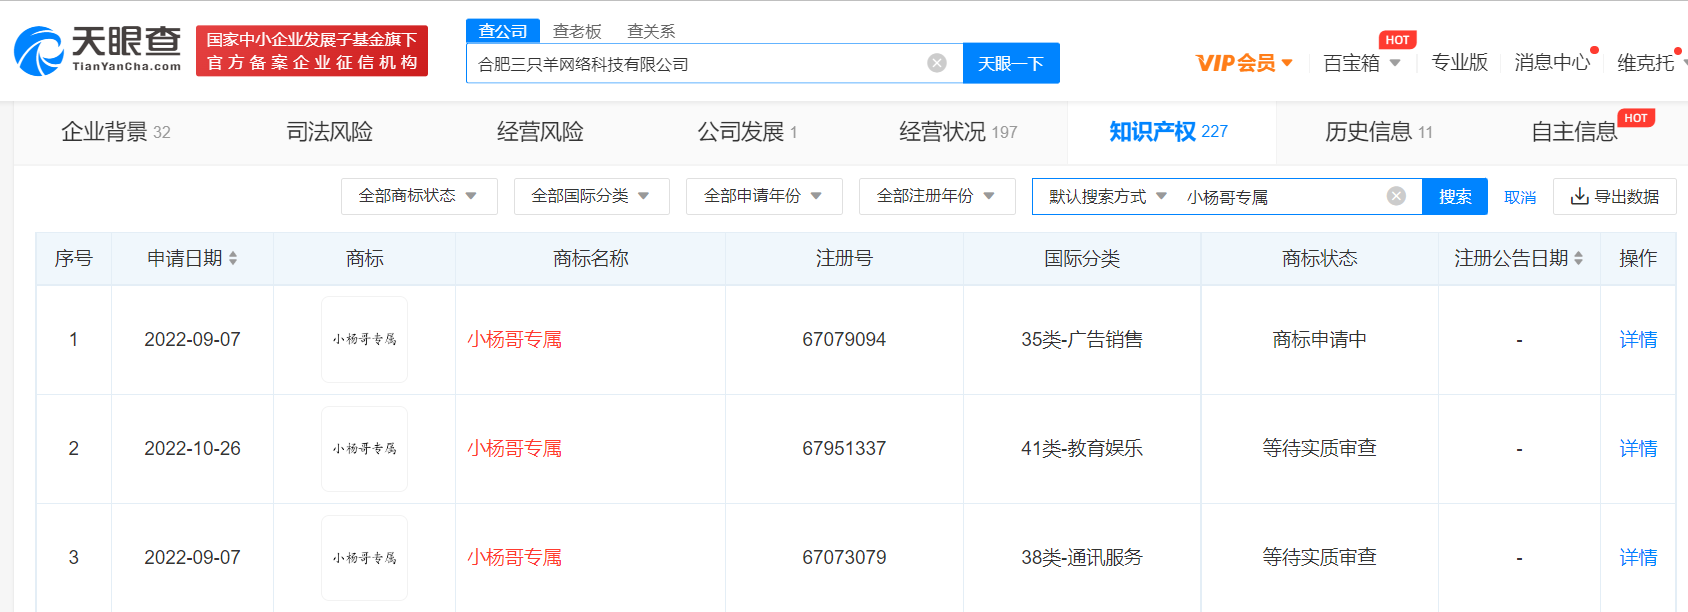Open the 企业背景 tab
The image size is (1688, 612).
[x=116, y=132]
